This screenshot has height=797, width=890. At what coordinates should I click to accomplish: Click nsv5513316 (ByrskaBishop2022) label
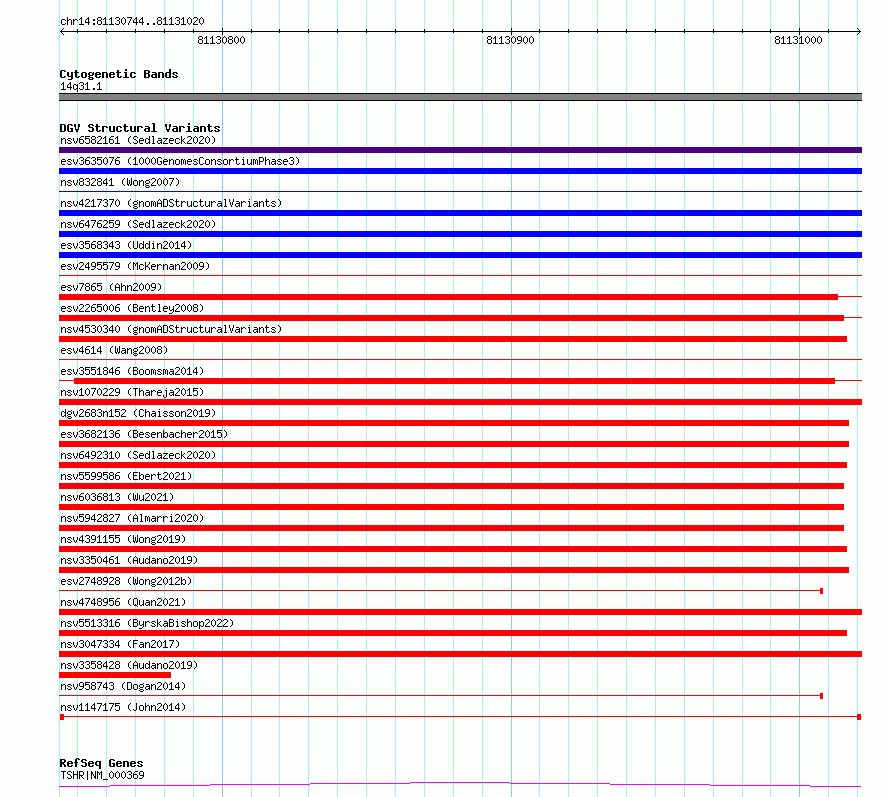[147, 623]
